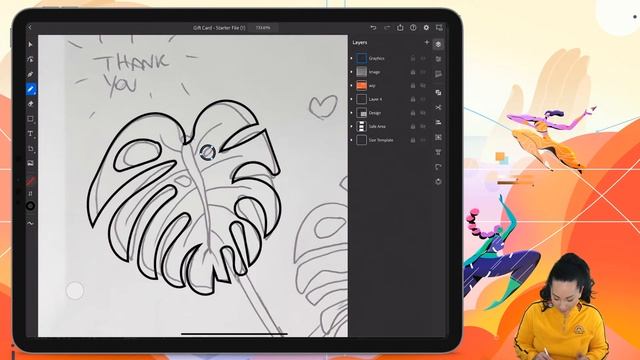Select the highlighted Pencil tool
This screenshot has height=360, width=640.
tap(31, 89)
